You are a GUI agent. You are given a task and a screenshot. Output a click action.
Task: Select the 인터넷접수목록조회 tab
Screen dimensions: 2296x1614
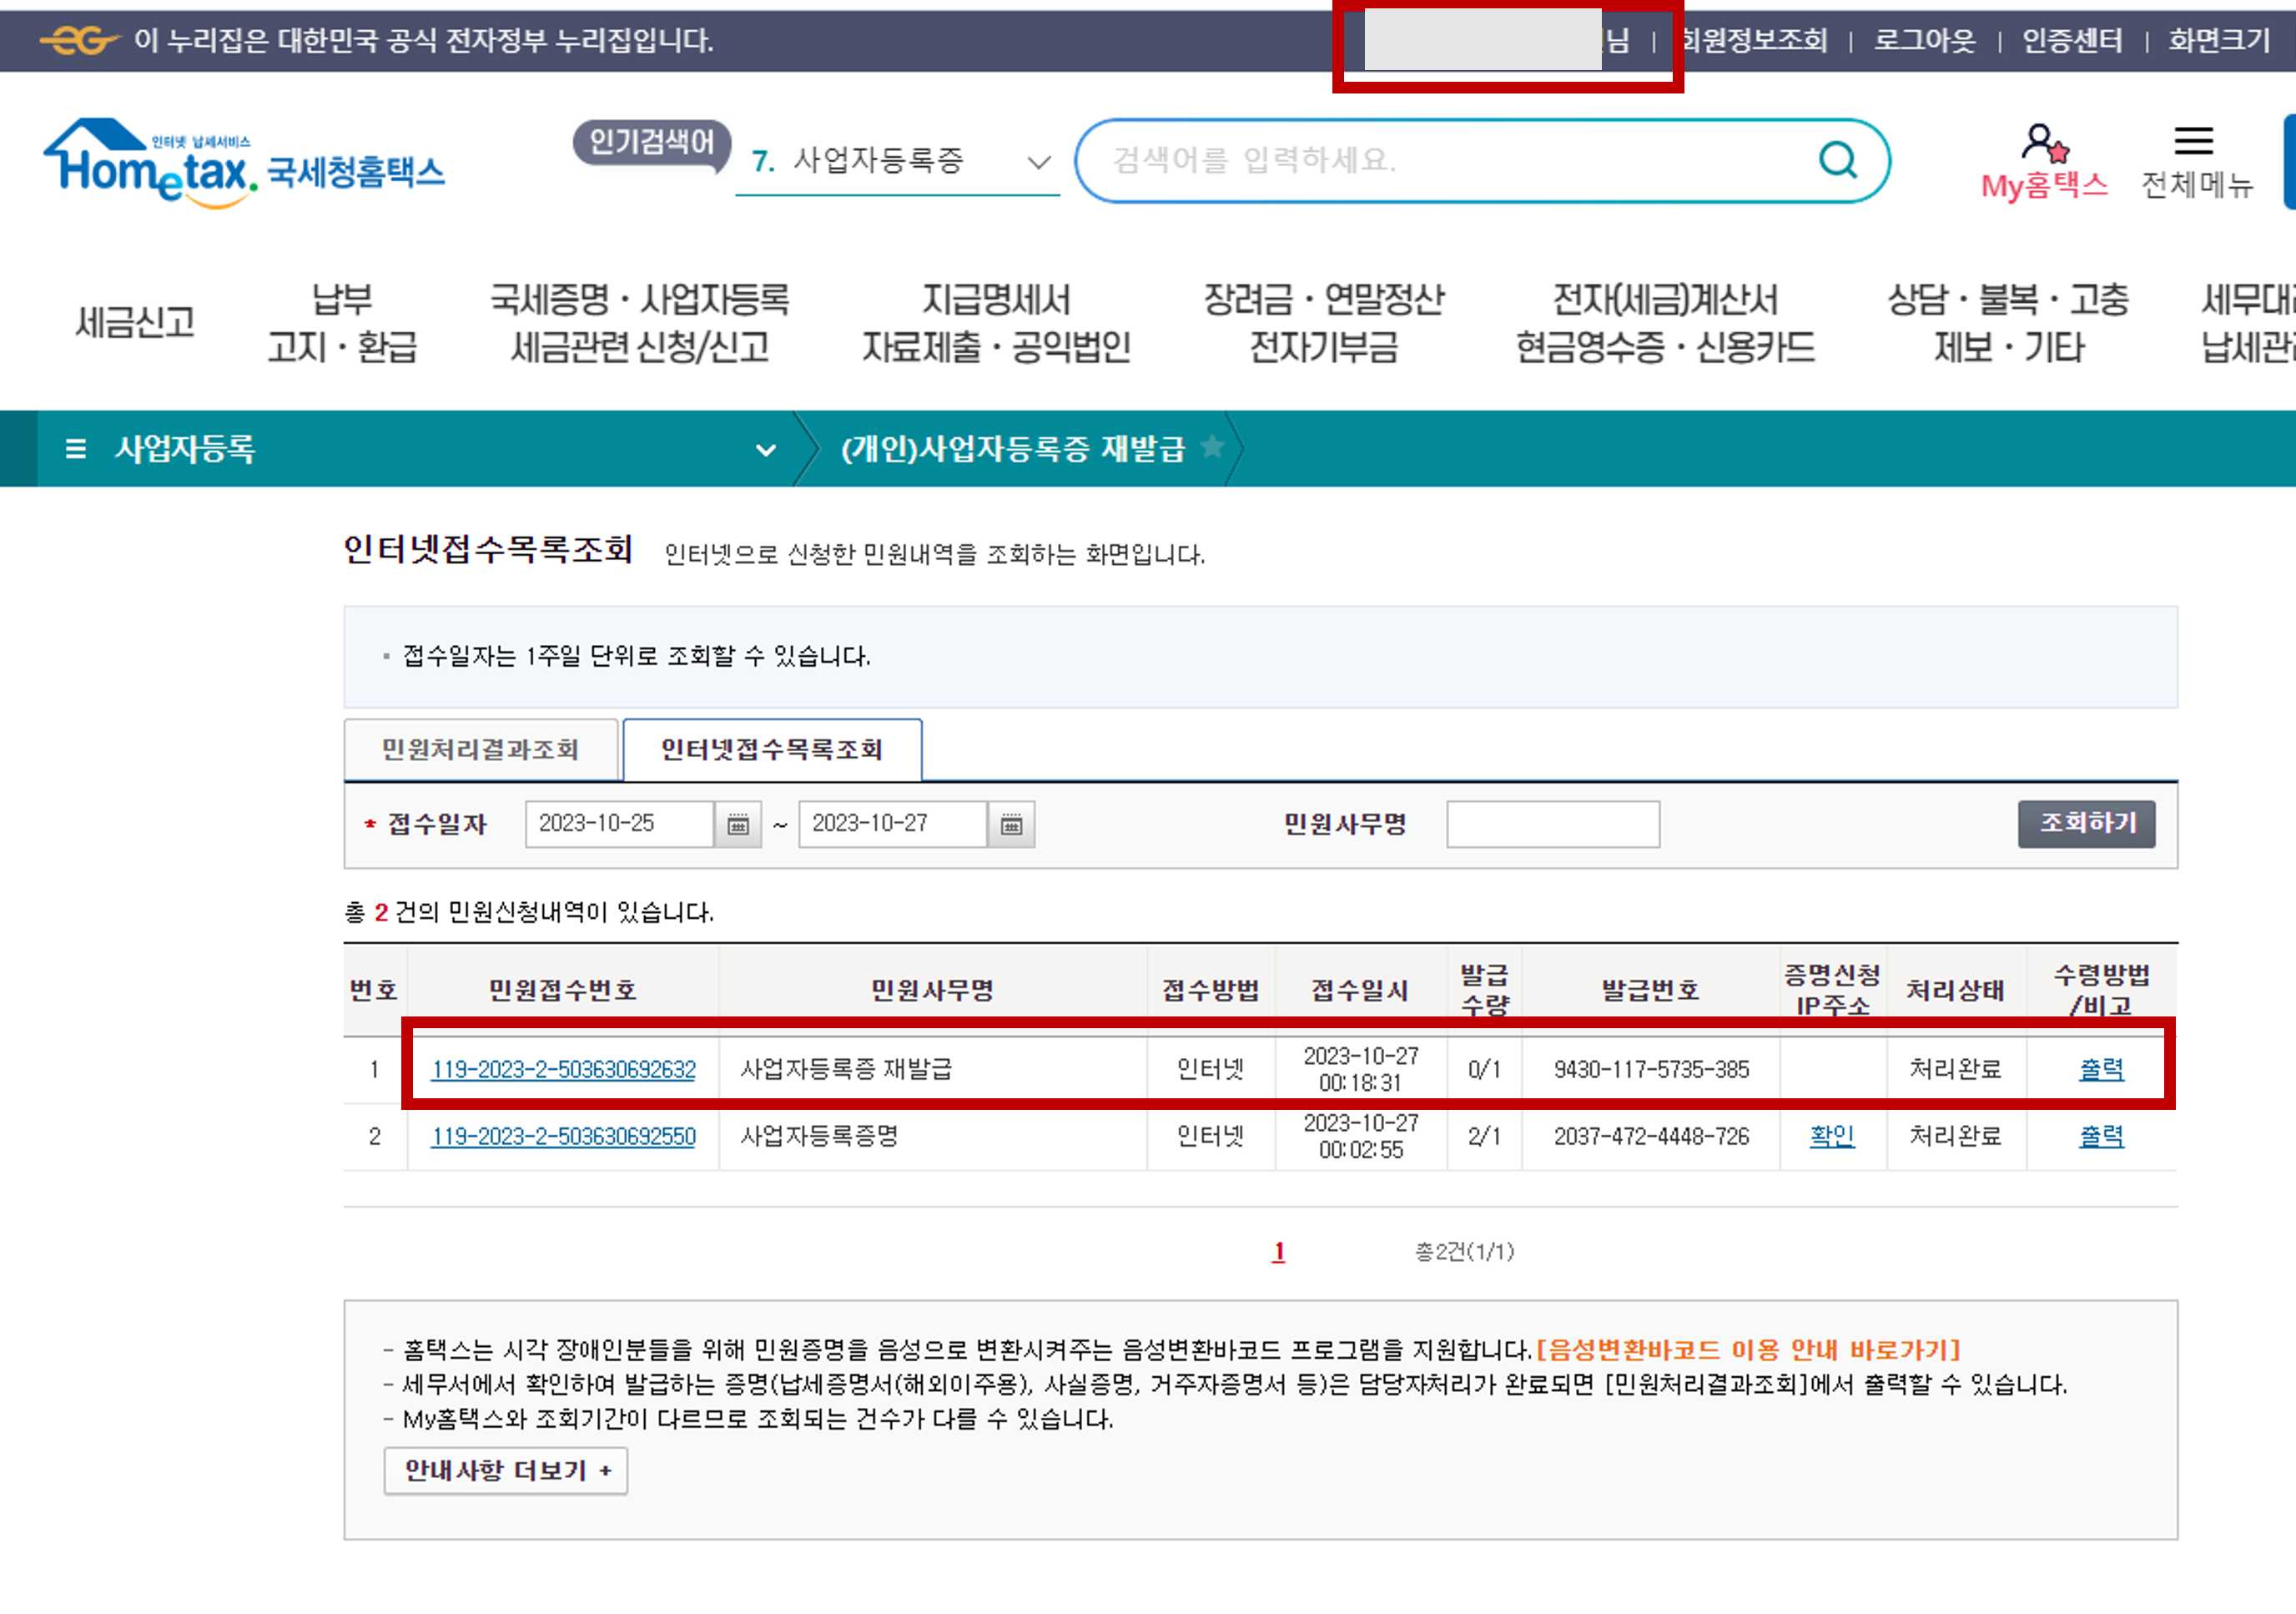coord(771,749)
